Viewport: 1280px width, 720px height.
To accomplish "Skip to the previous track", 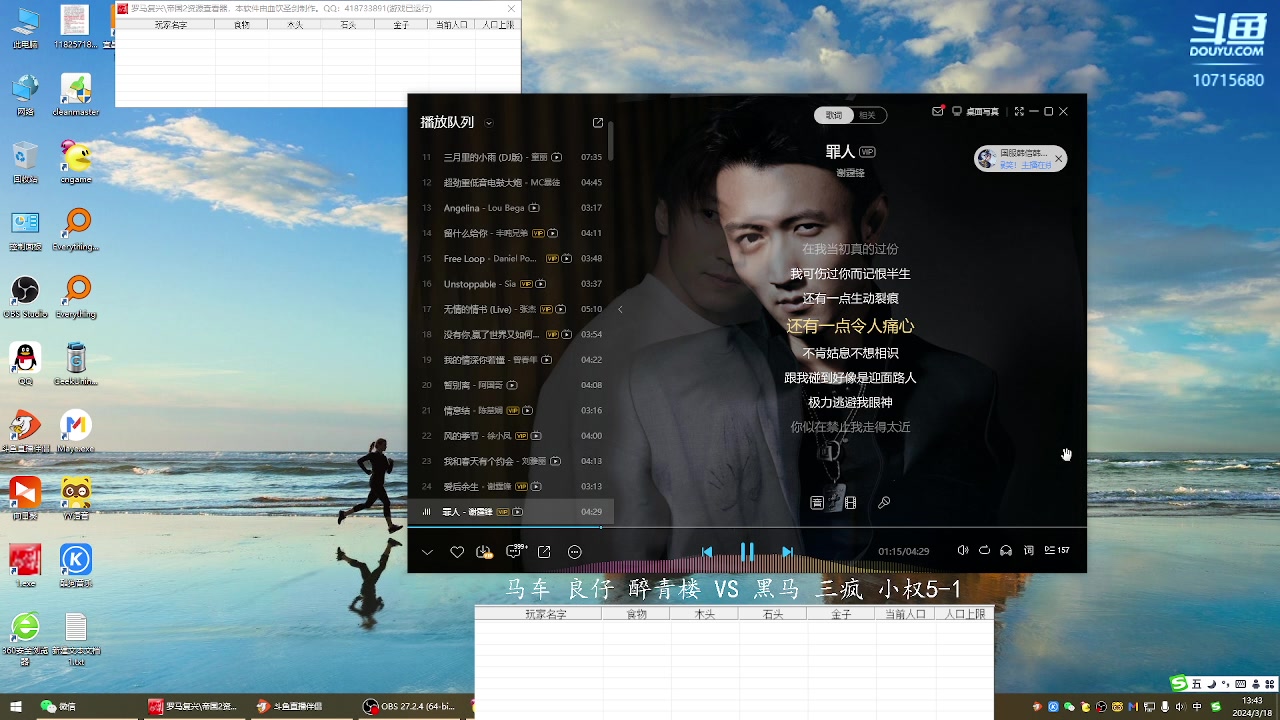I will click(707, 552).
